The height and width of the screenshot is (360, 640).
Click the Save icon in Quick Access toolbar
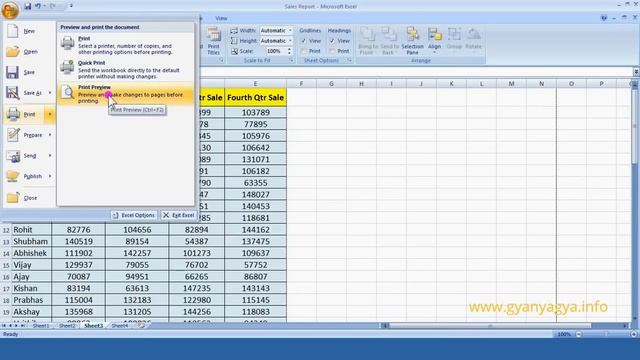click(28, 6)
